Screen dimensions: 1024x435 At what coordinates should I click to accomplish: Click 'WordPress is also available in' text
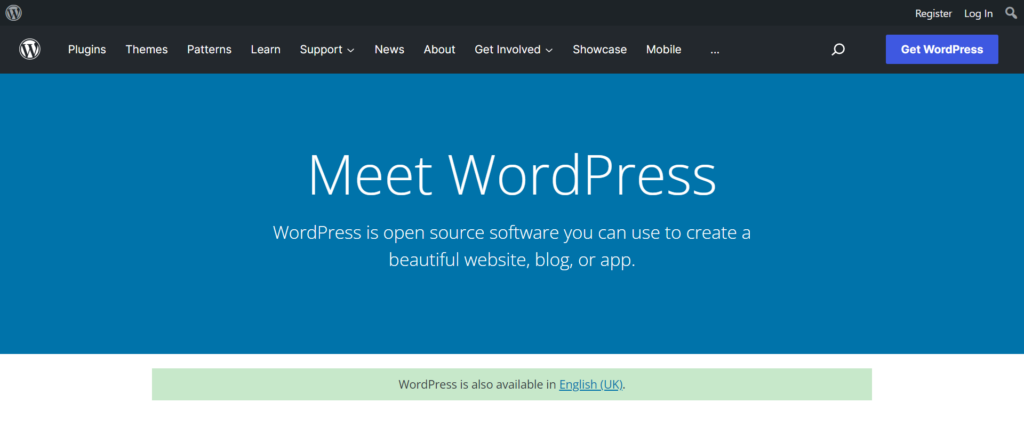coord(477,385)
